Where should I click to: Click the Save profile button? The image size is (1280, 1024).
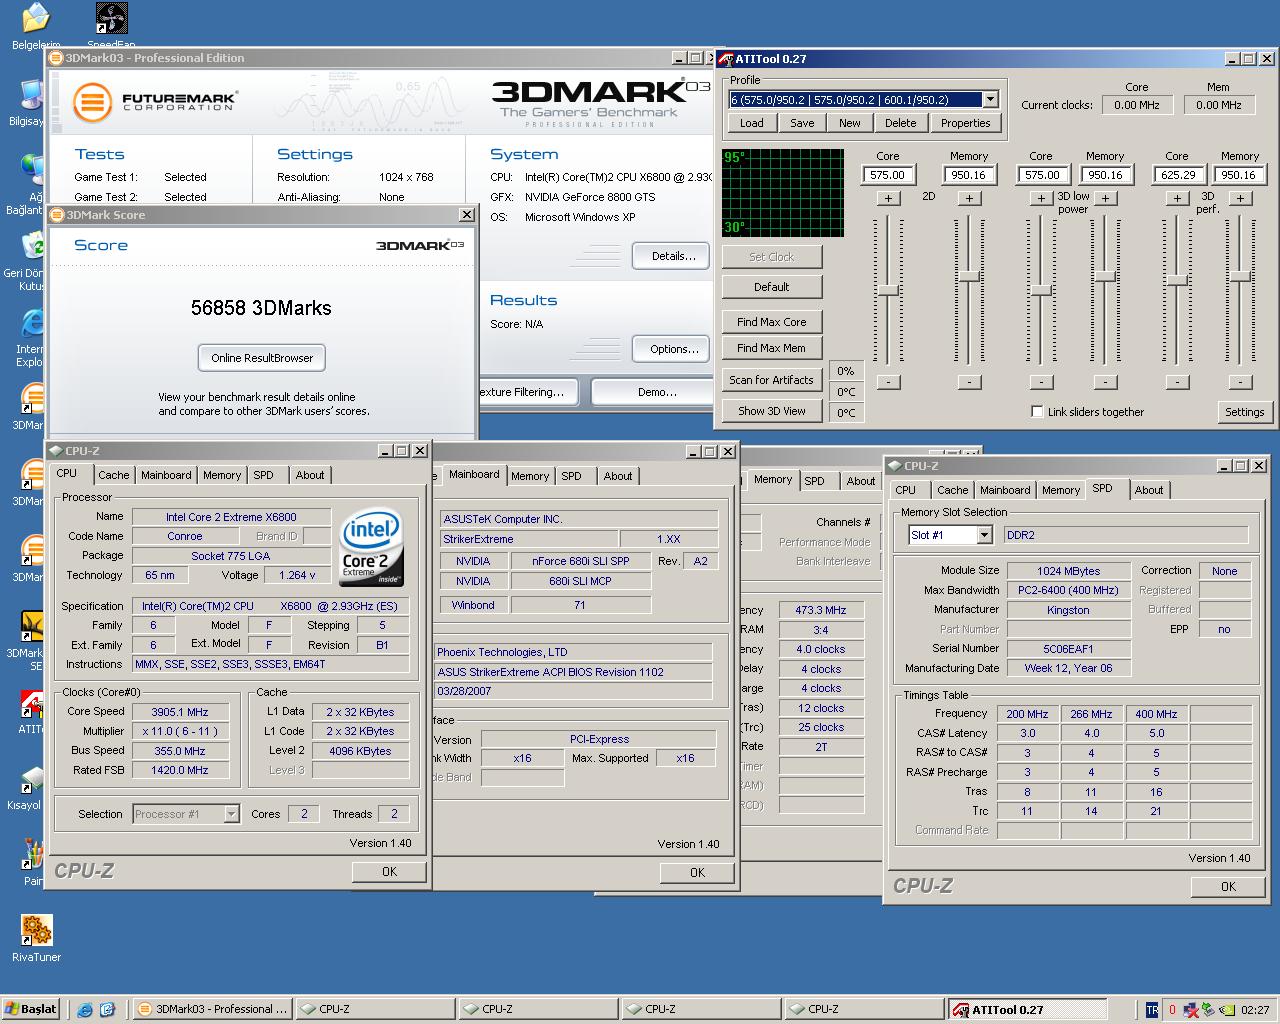[x=802, y=123]
